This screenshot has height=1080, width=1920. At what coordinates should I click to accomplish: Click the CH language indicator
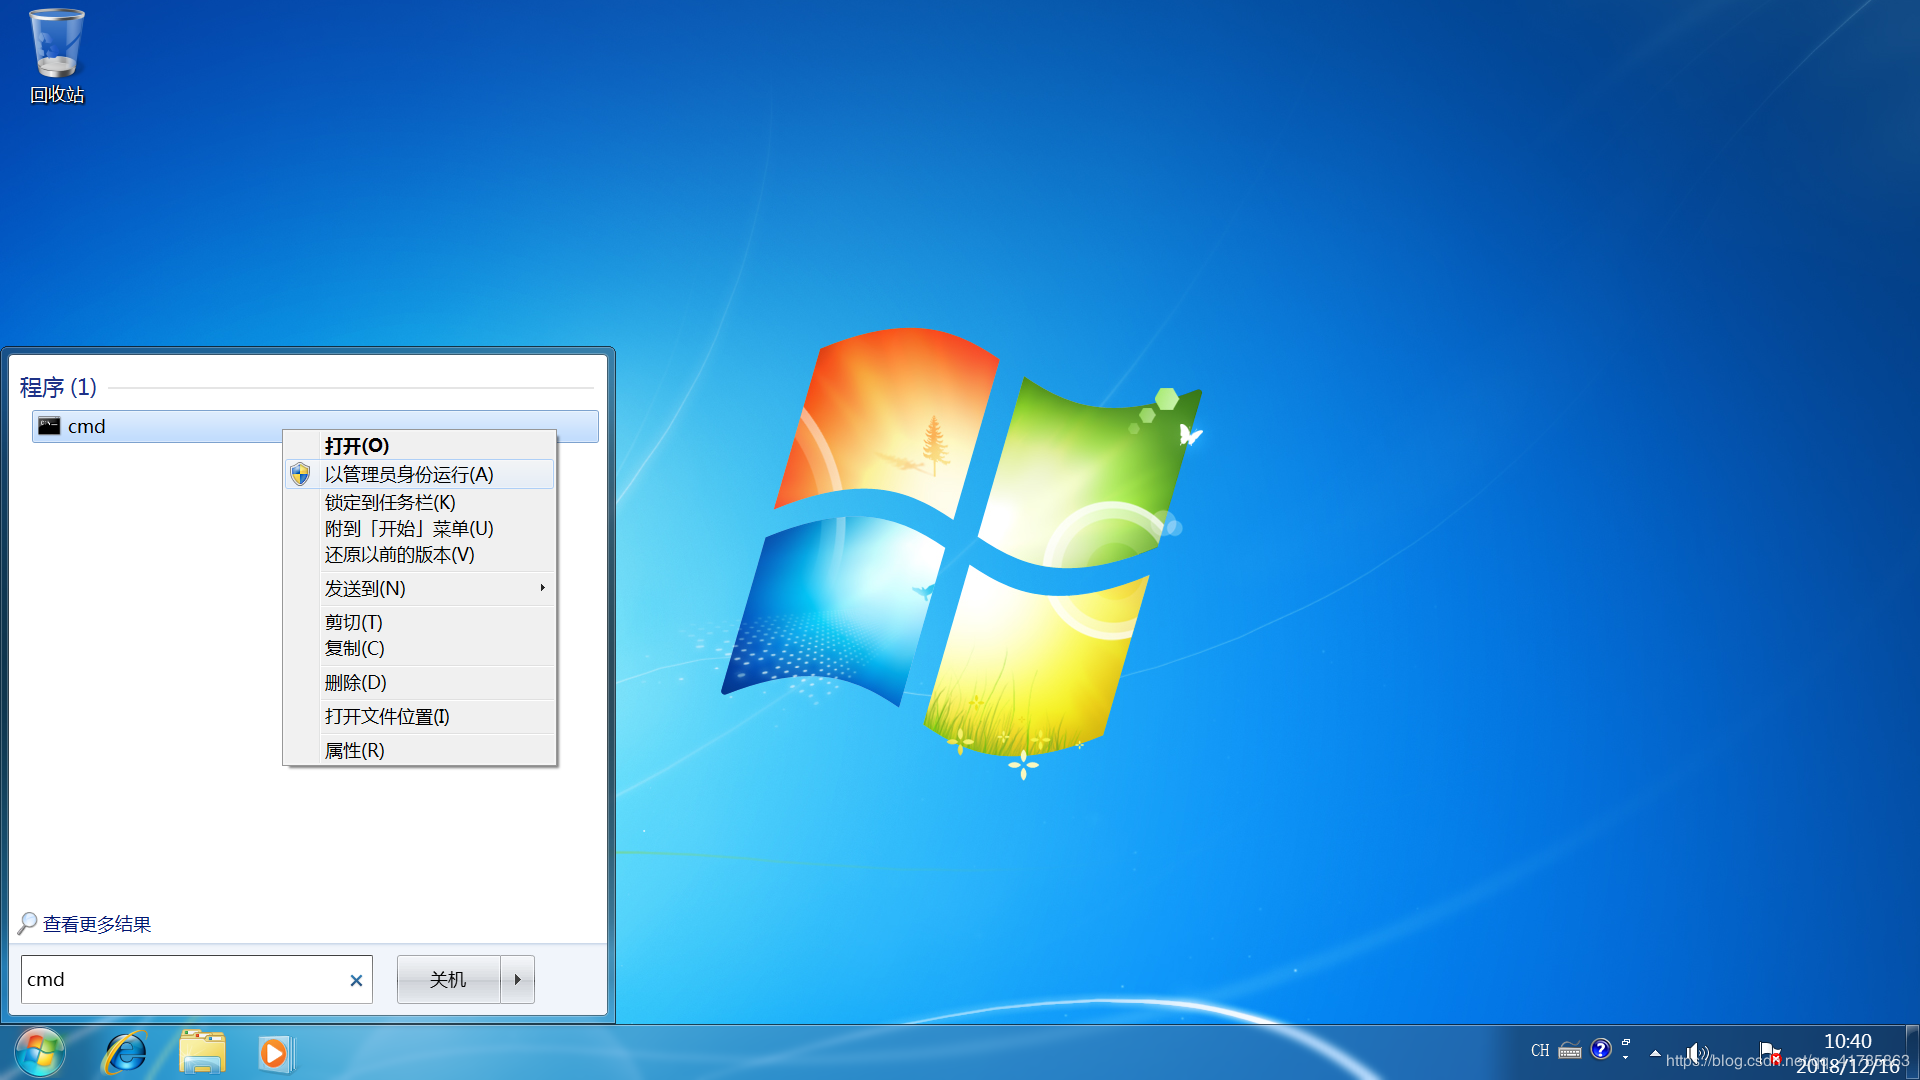pyautogui.click(x=1539, y=1051)
